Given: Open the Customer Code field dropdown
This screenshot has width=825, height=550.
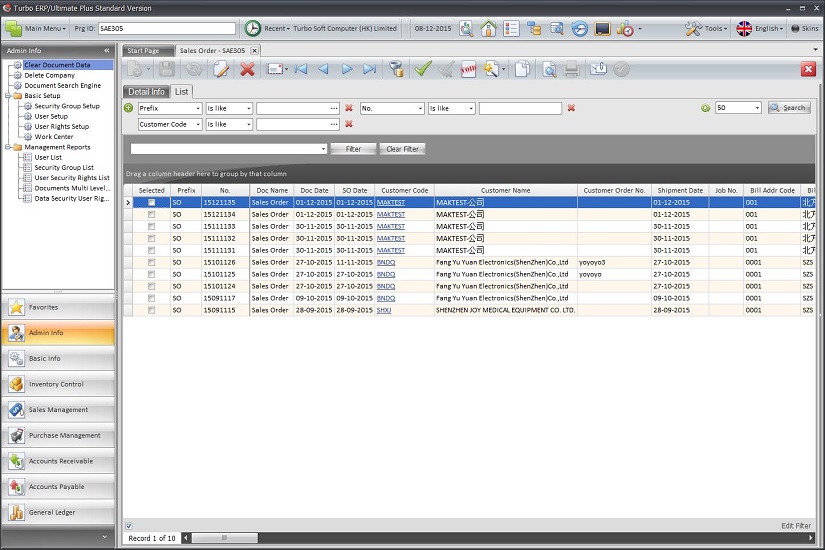Looking at the screenshot, I should 198,125.
